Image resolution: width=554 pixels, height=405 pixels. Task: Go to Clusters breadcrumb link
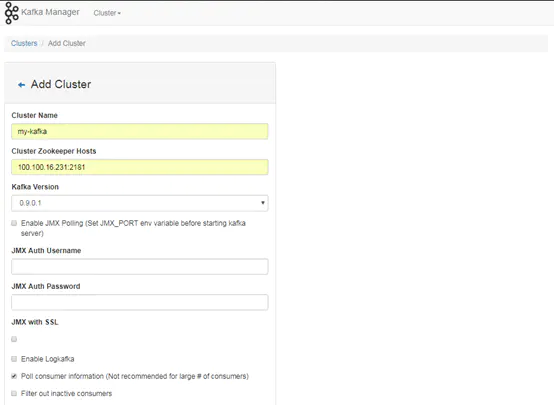click(x=24, y=43)
